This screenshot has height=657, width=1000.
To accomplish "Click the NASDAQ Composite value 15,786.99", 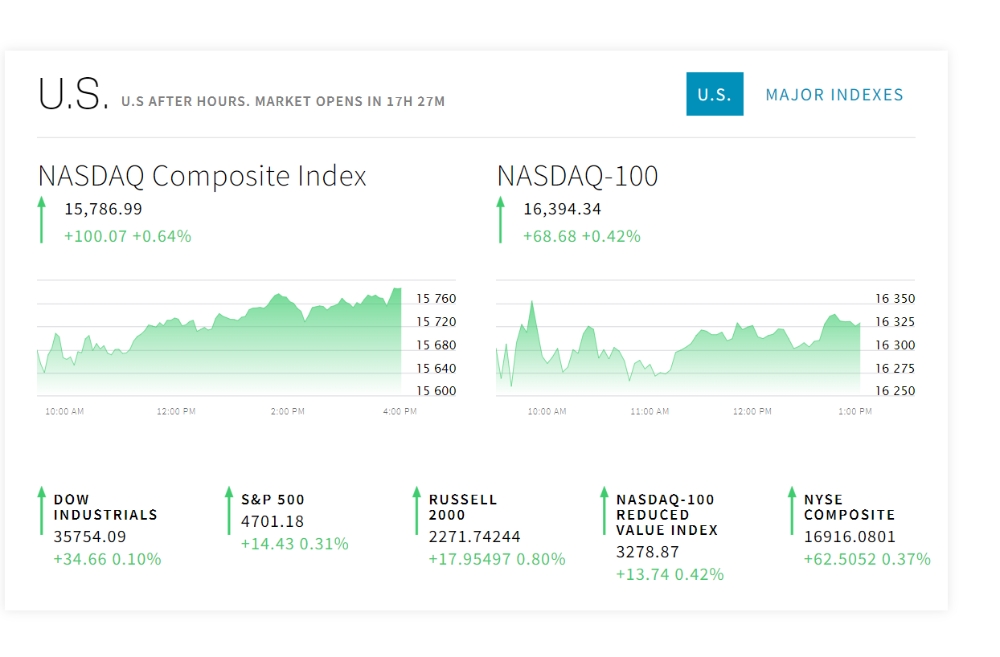I will pos(103,209).
